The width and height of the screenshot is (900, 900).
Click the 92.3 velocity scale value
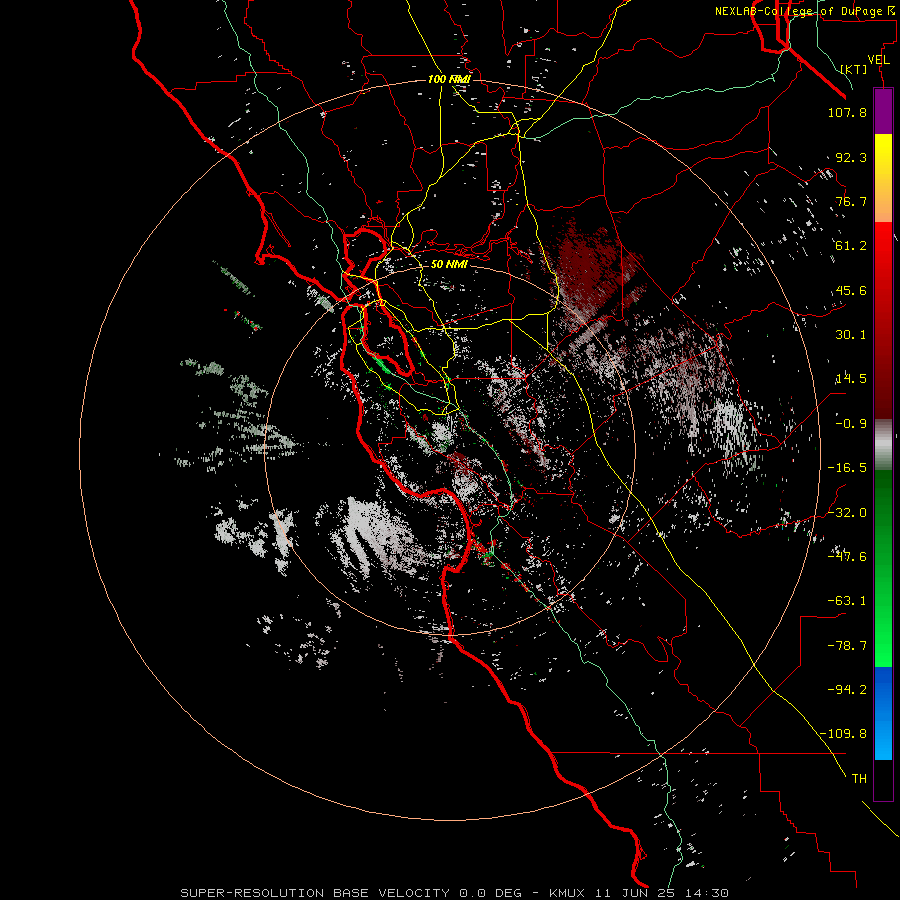coord(851,157)
